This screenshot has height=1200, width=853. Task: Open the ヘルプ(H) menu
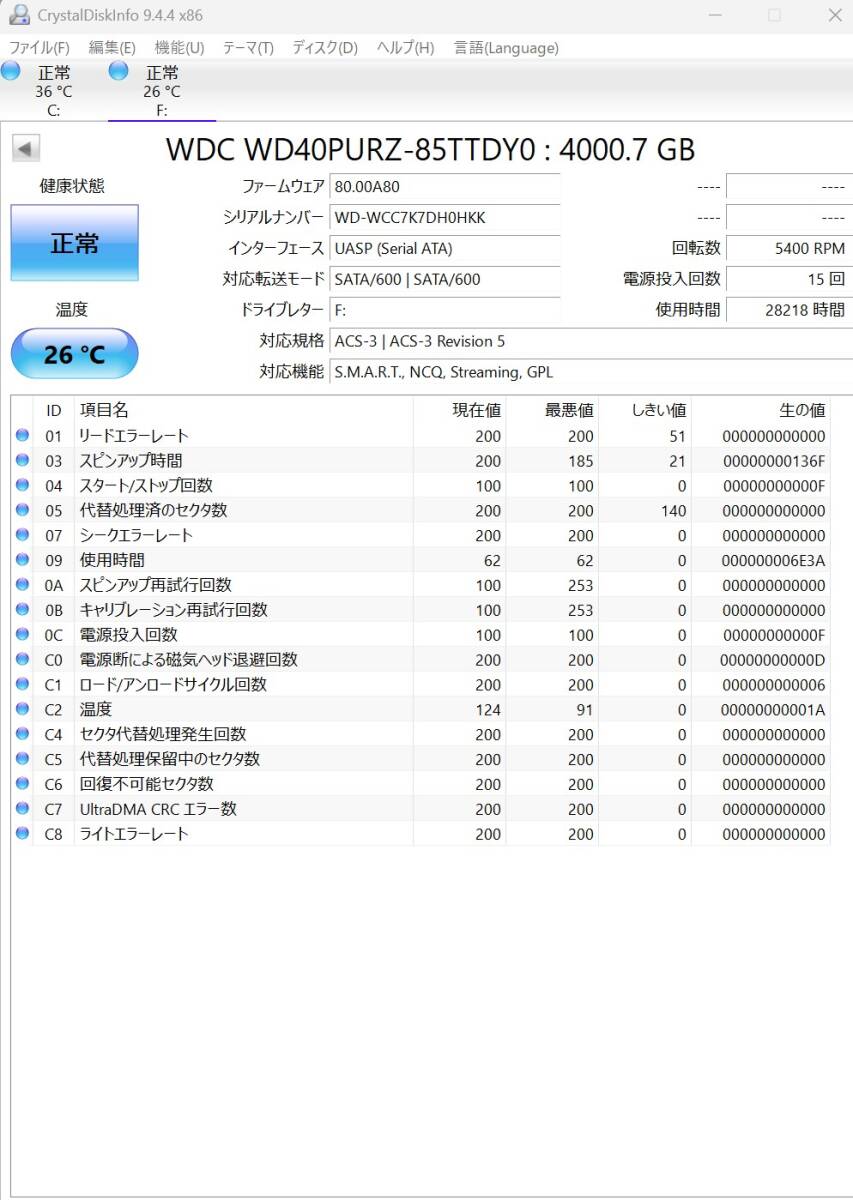point(405,47)
